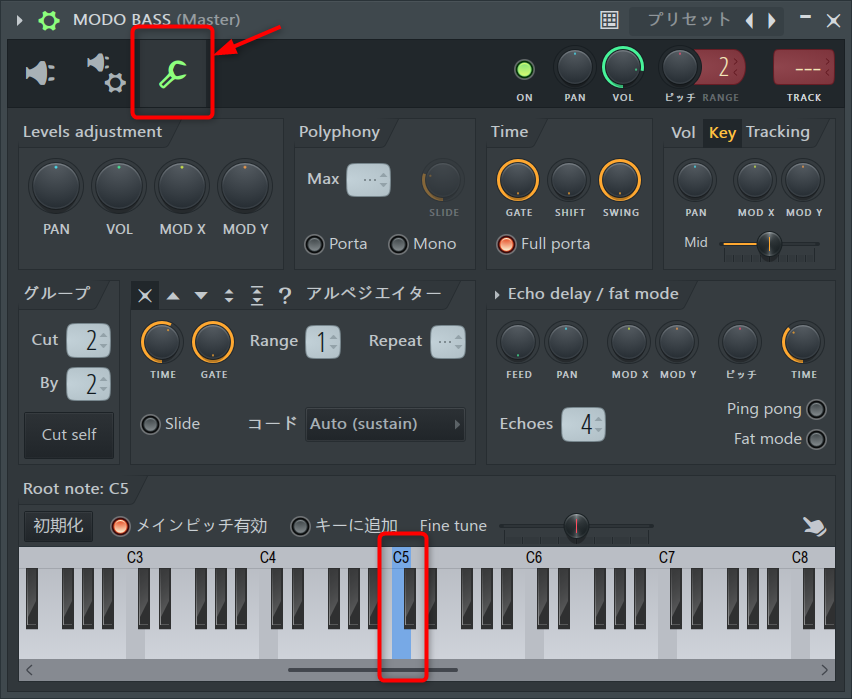Set arpeggiator direction to down arrow
This screenshot has height=699, width=852.
pos(201,295)
